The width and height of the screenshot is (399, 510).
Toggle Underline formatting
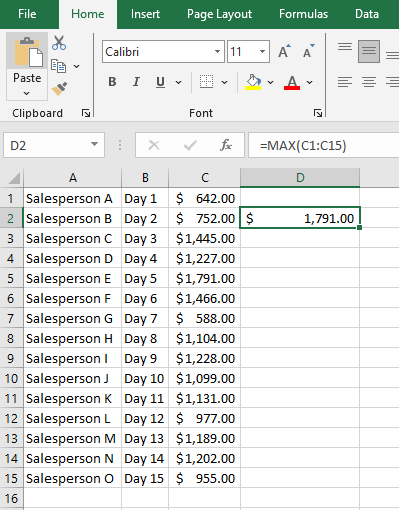tap(160, 82)
